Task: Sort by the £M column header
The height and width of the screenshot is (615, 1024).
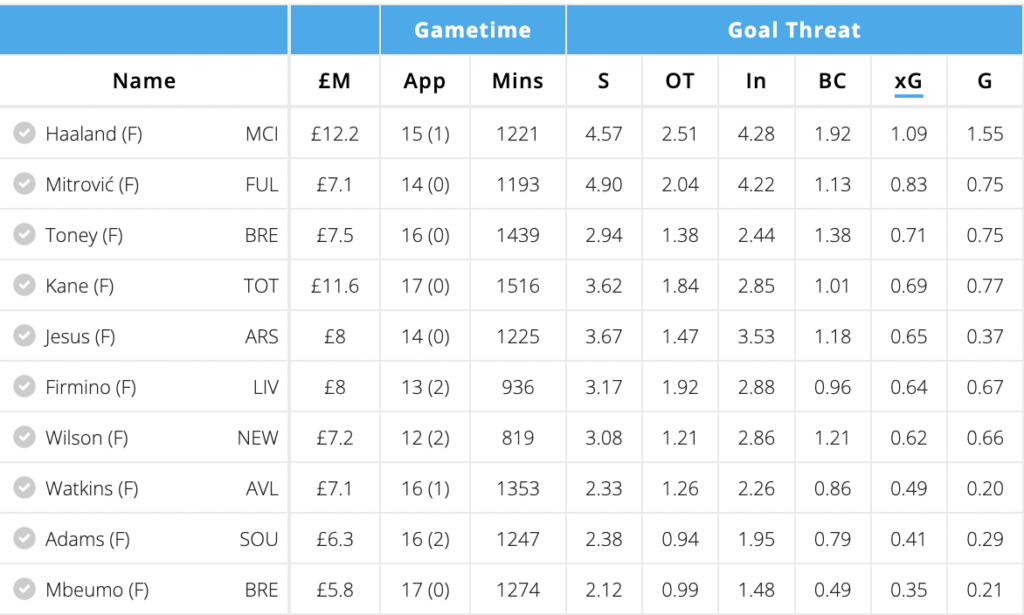Action: coord(334,81)
